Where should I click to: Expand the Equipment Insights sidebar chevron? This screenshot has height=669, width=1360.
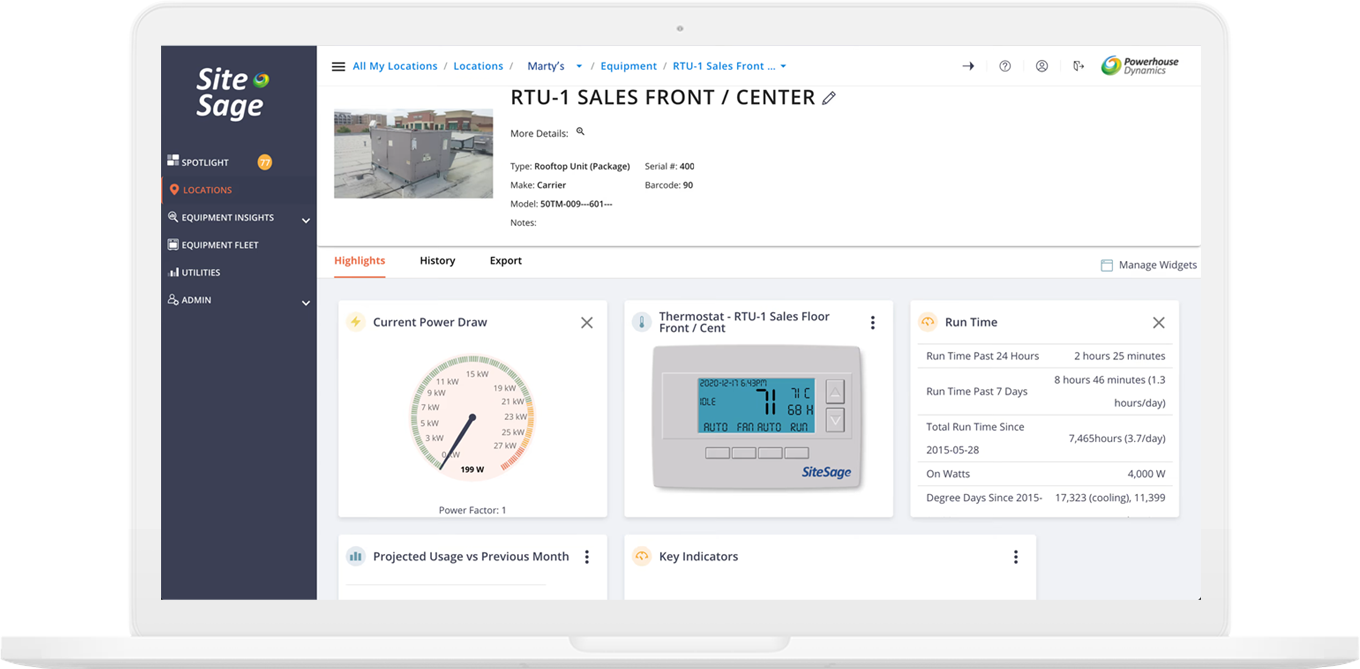coord(306,220)
